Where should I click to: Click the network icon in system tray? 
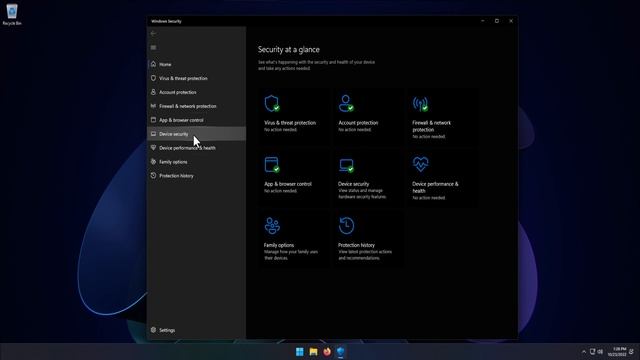592,352
